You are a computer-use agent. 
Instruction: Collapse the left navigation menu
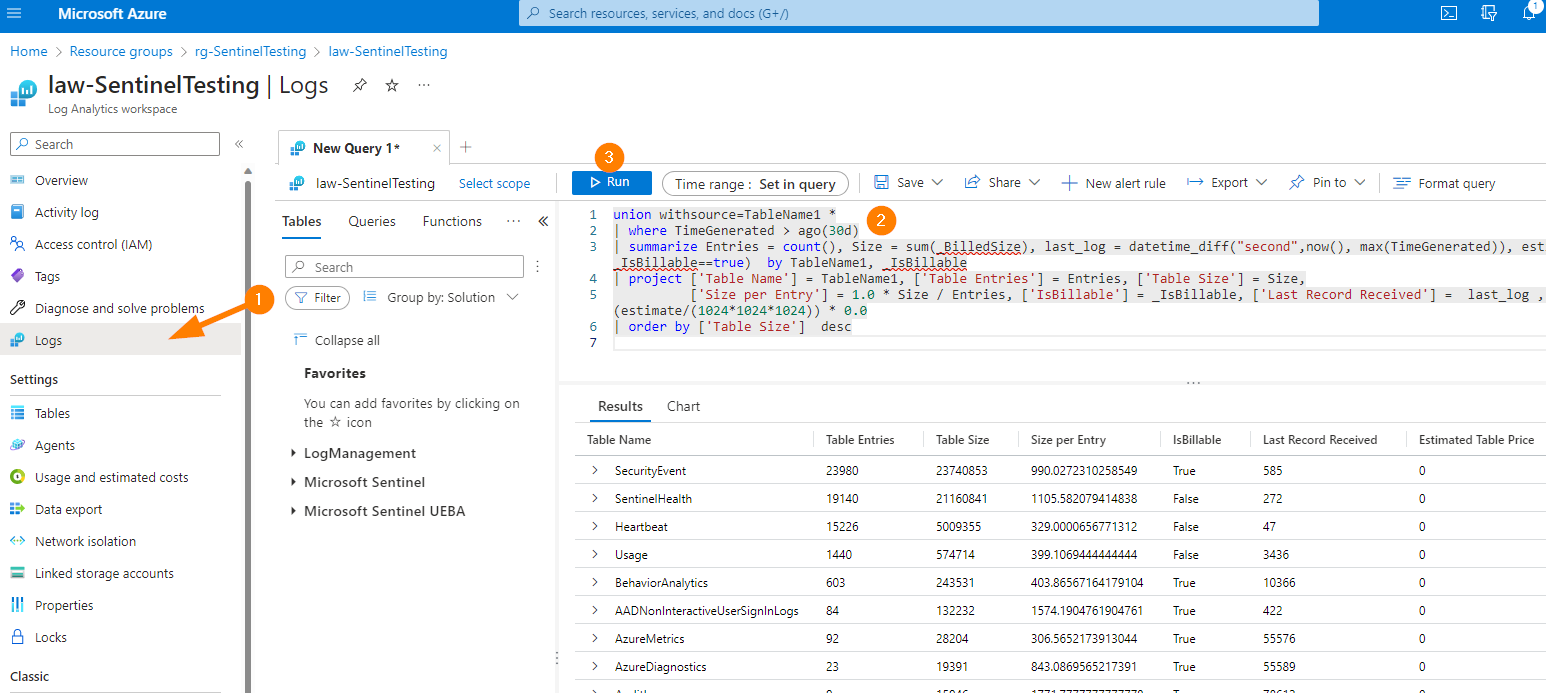click(x=239, y=144)
